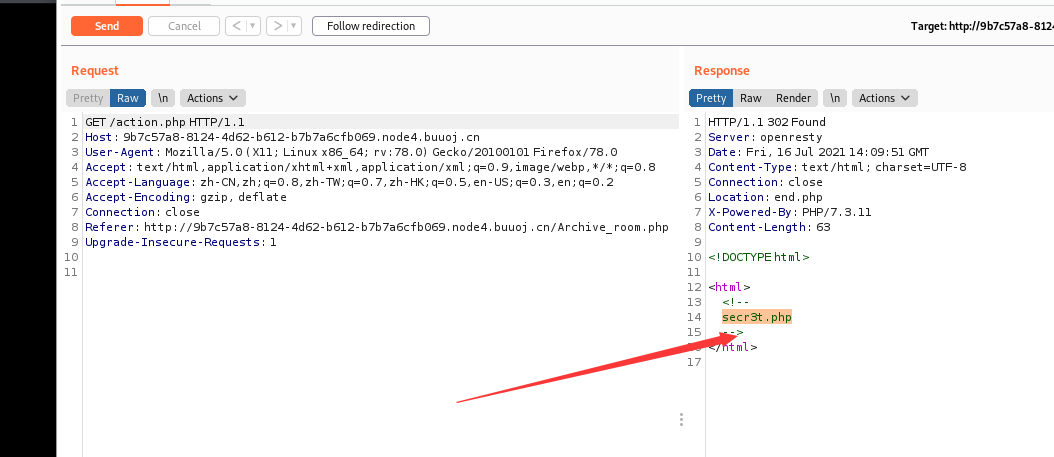The width and height of the screenshot is (1054, 457).
Task: Go forward with the history right arrow
Action: point(276,26)
